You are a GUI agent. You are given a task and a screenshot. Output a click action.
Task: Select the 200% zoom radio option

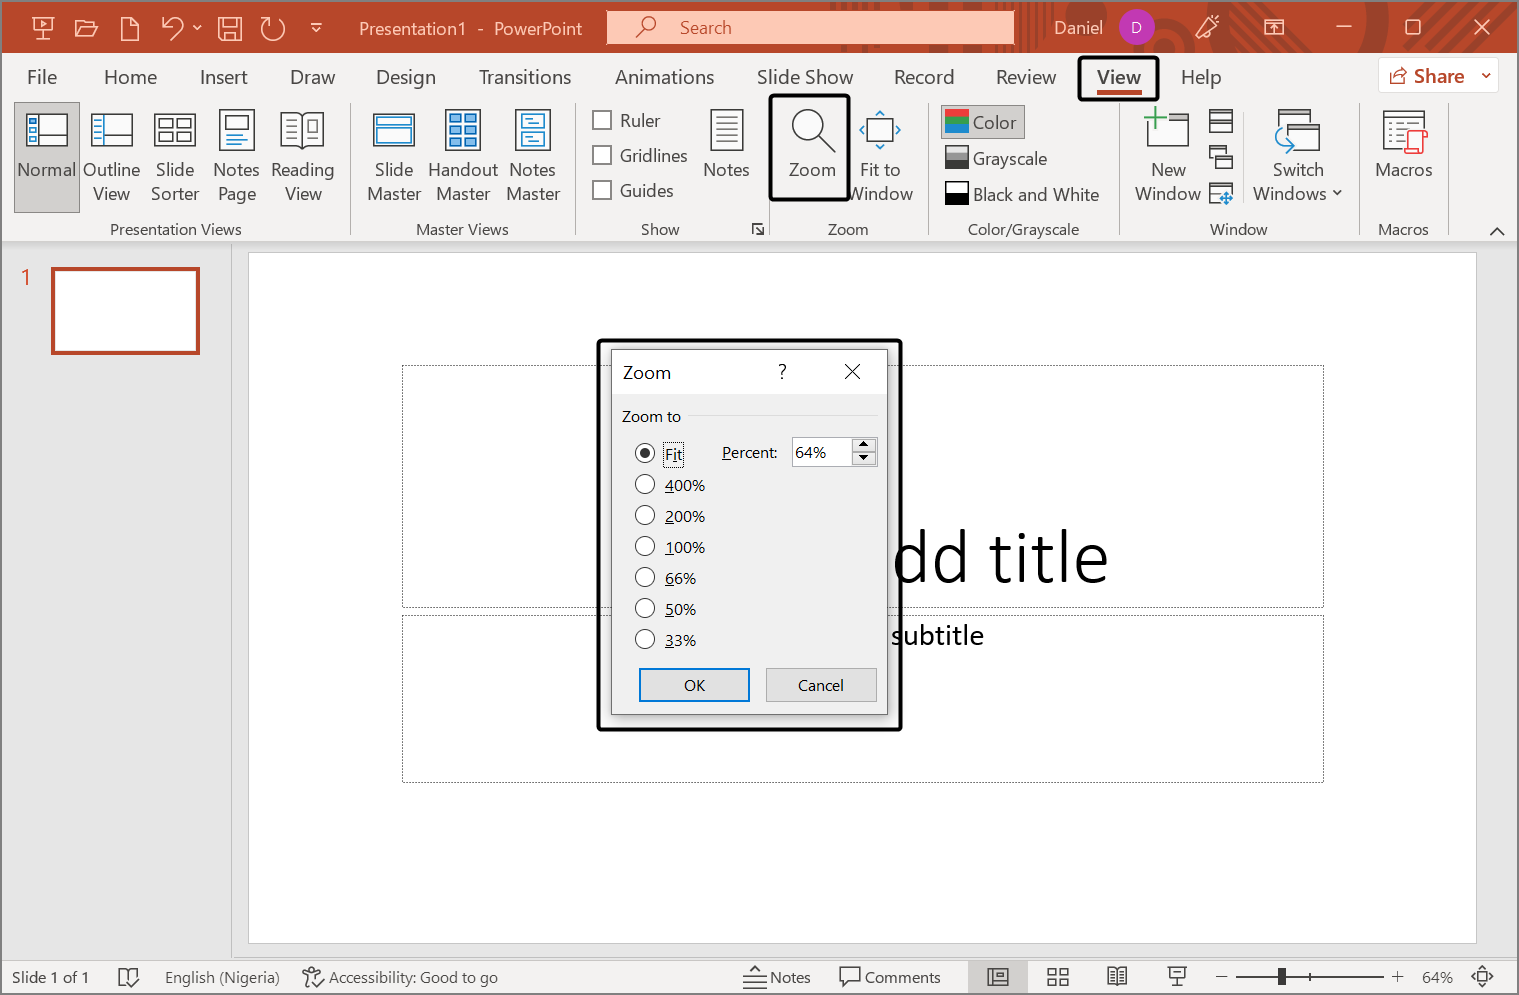coord(645,516)
